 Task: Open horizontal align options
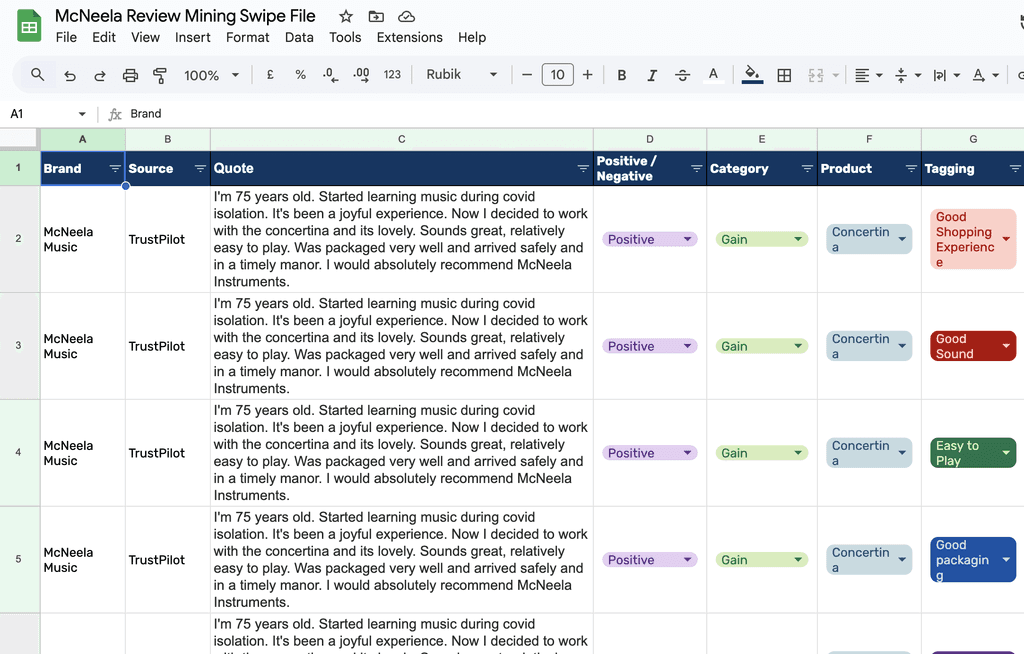click(868, 75)
